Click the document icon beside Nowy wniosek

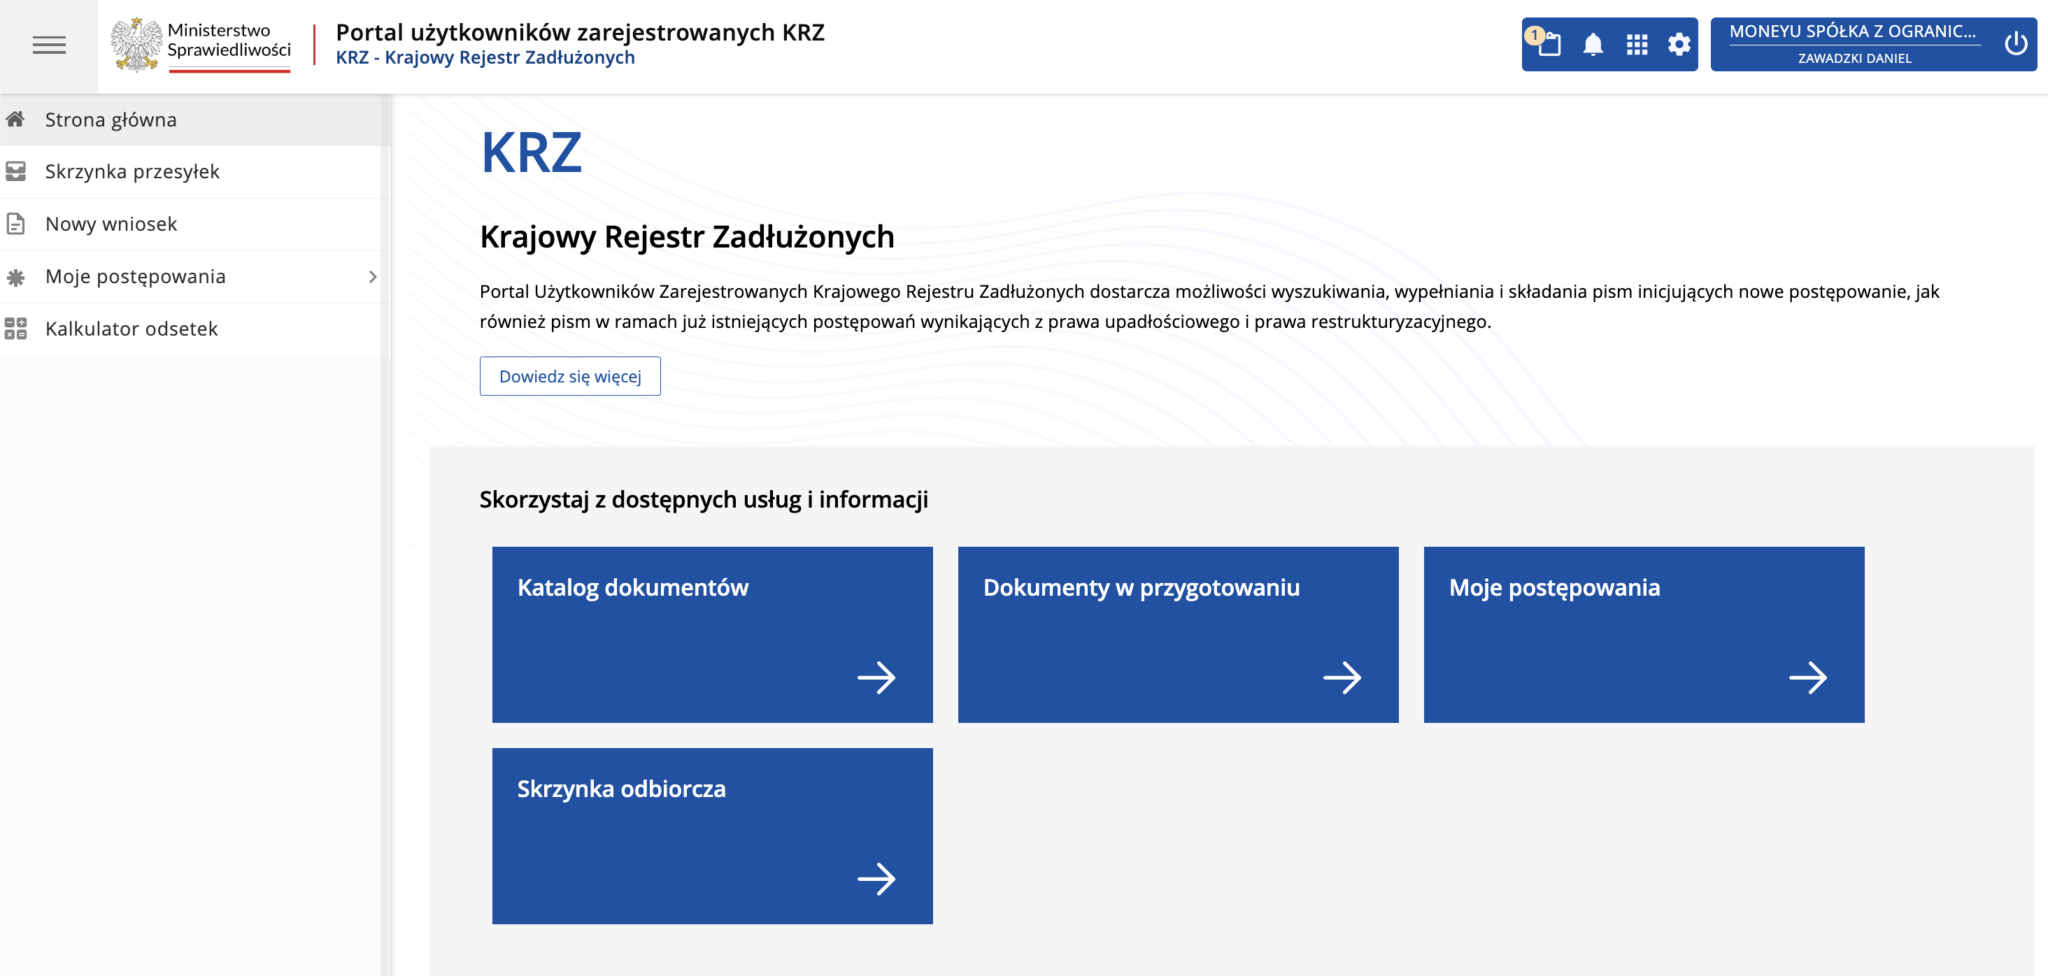click(x=16, y=224)
